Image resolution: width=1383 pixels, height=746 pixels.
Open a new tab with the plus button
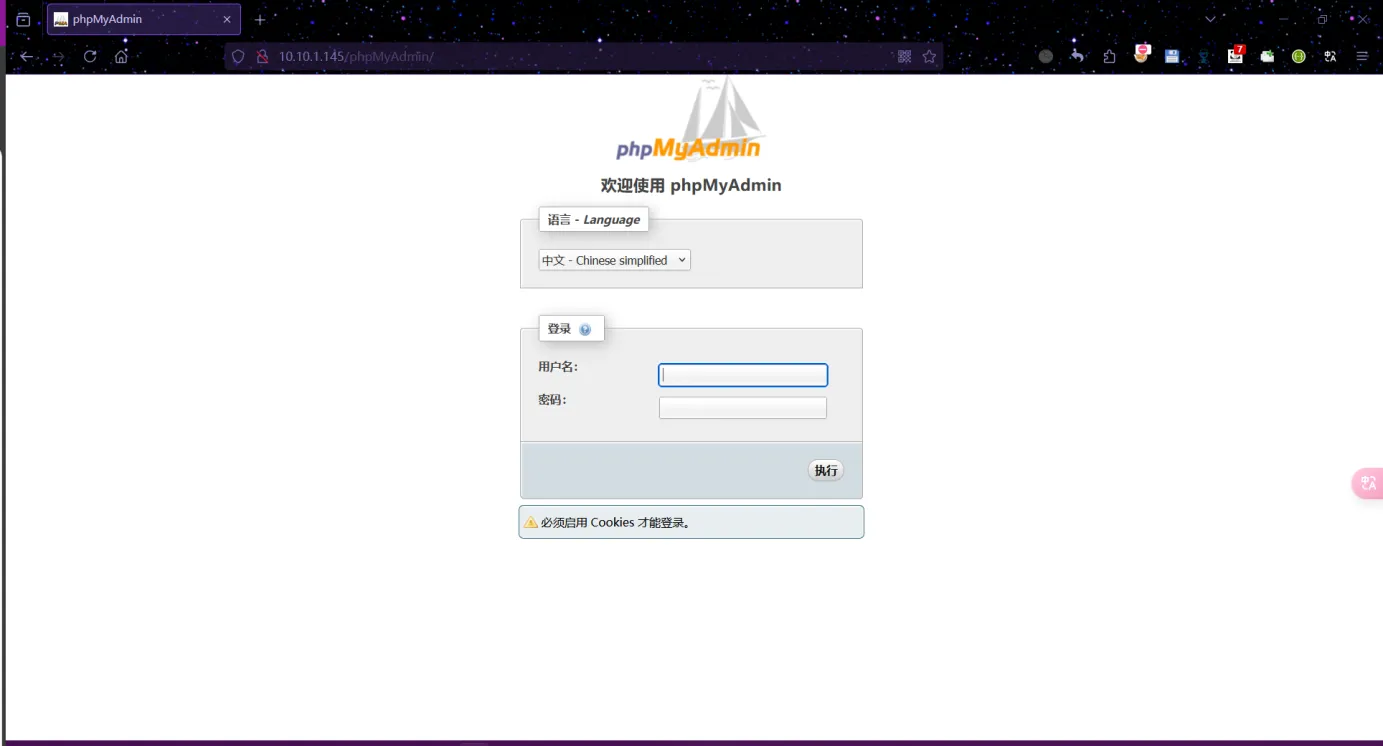coord(260,20)
